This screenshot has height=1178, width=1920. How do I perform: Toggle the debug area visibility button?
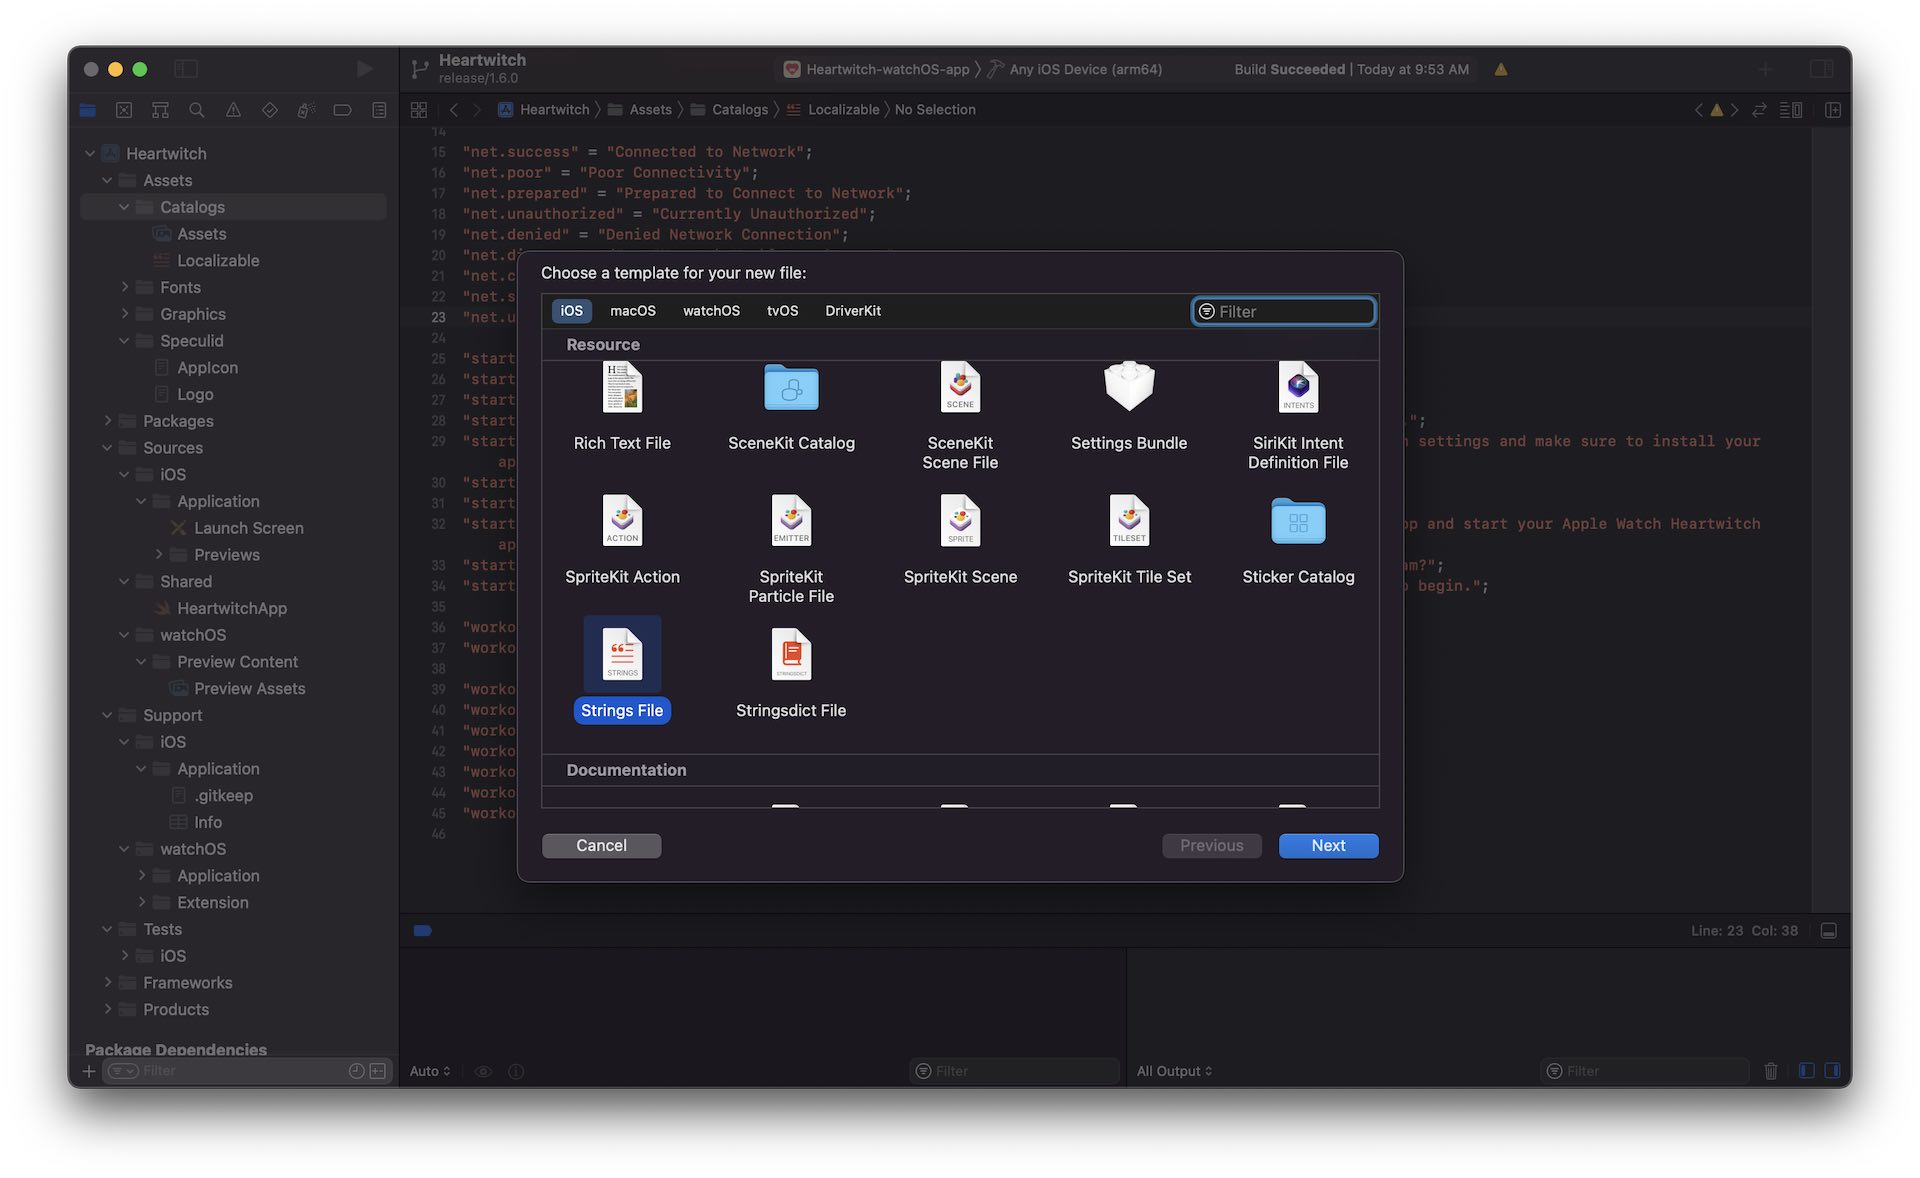pyautogui.click(x=1828, y=931)
